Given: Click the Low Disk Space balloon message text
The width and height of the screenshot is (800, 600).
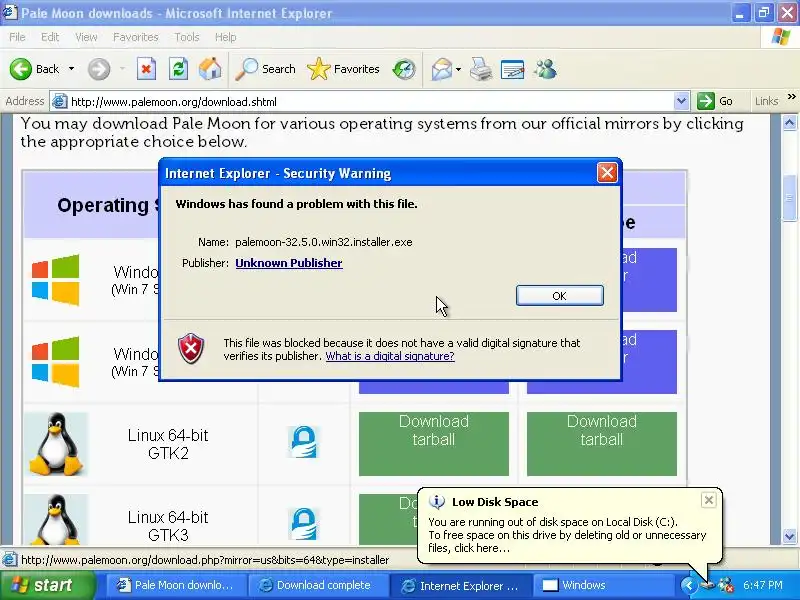Looking at the screenshot, I should click(x=567, y=535).
